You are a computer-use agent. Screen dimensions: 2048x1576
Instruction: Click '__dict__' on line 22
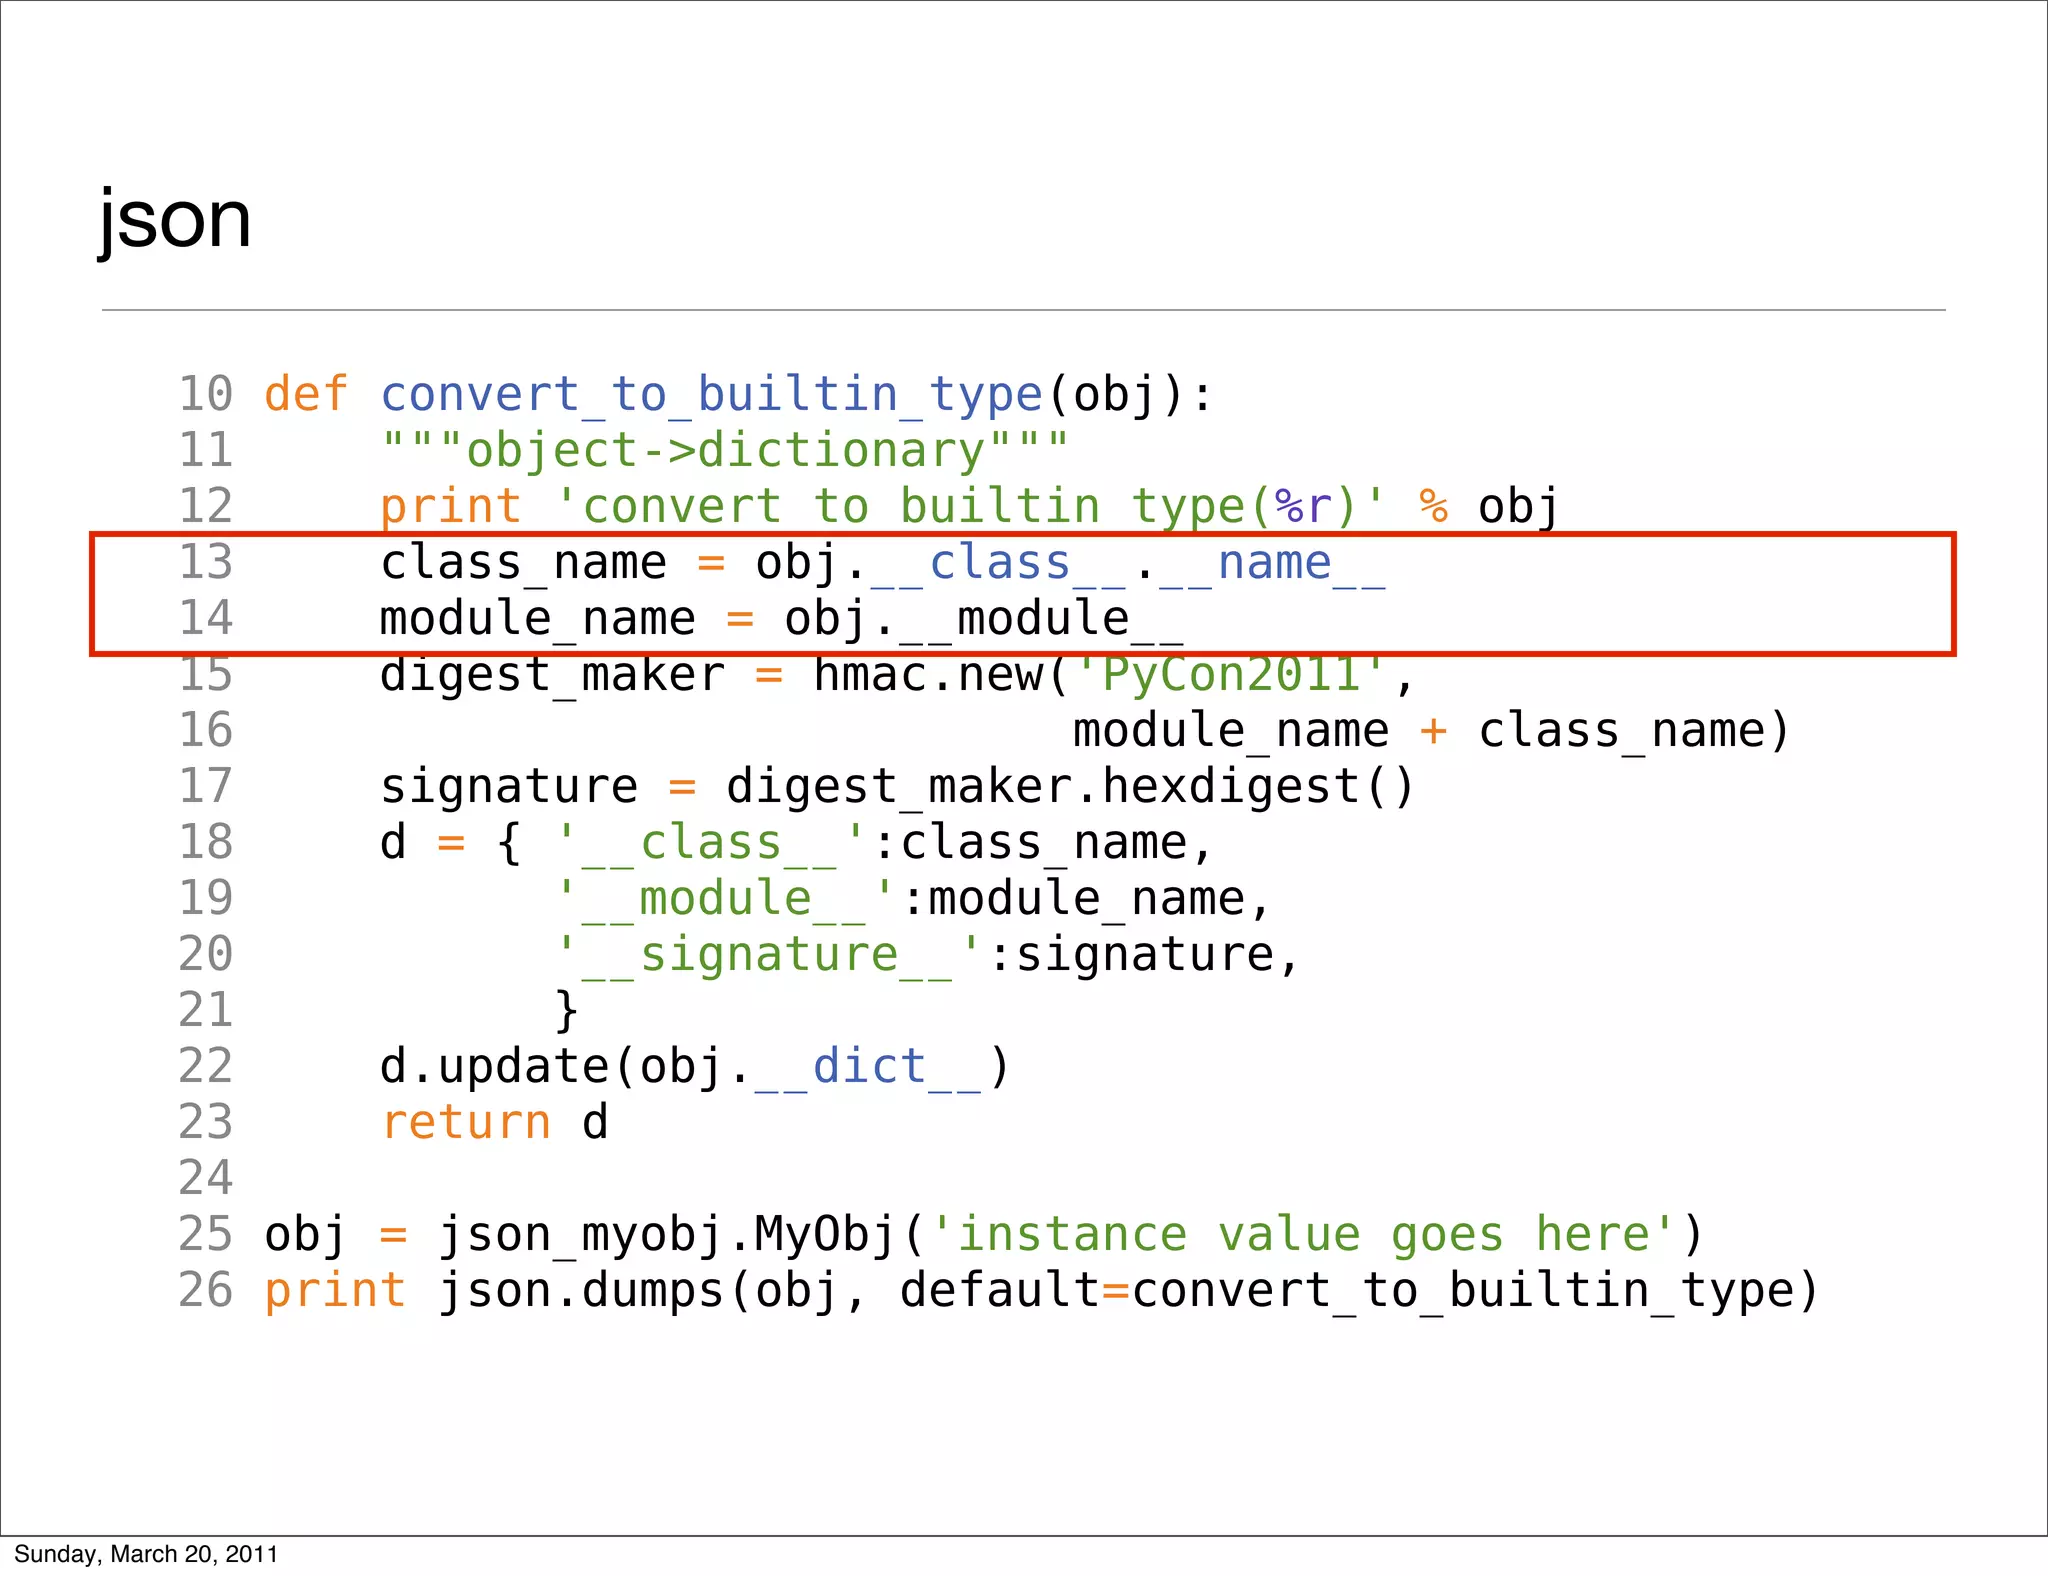pyautogui.click(x=868, y=1068)
